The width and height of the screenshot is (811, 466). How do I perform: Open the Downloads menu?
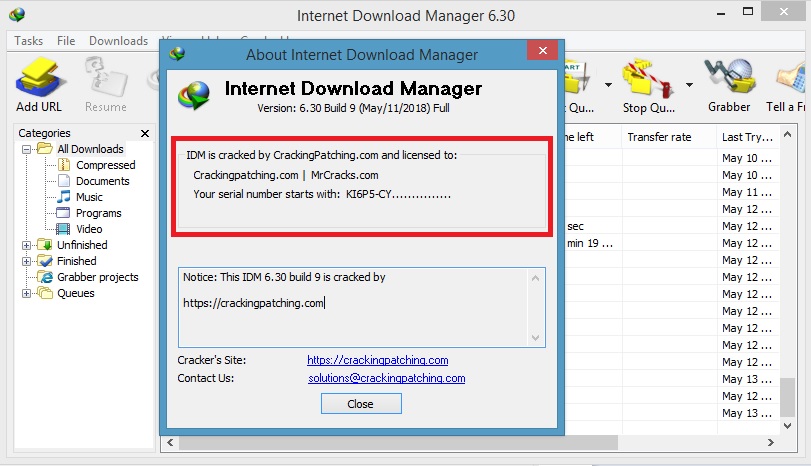point(118,40)
